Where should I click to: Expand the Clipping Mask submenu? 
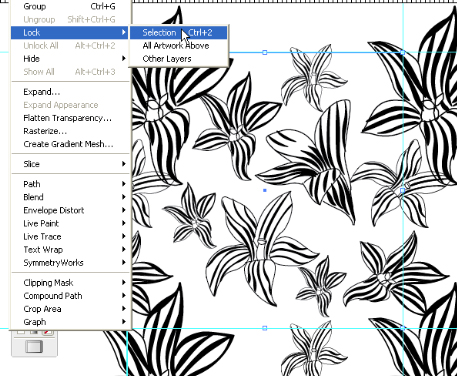pyautogui.click(x=70, y=283)
